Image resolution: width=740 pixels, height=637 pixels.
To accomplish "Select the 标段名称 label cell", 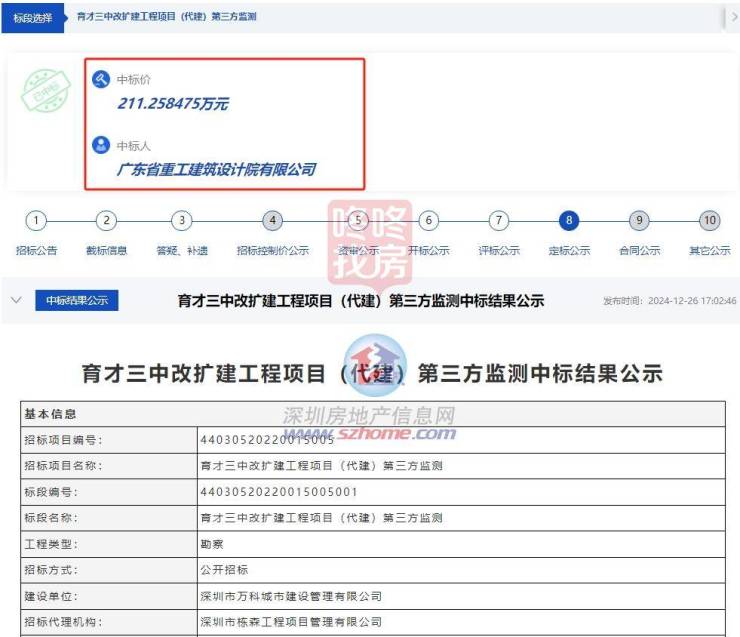I will coord(109,518).
